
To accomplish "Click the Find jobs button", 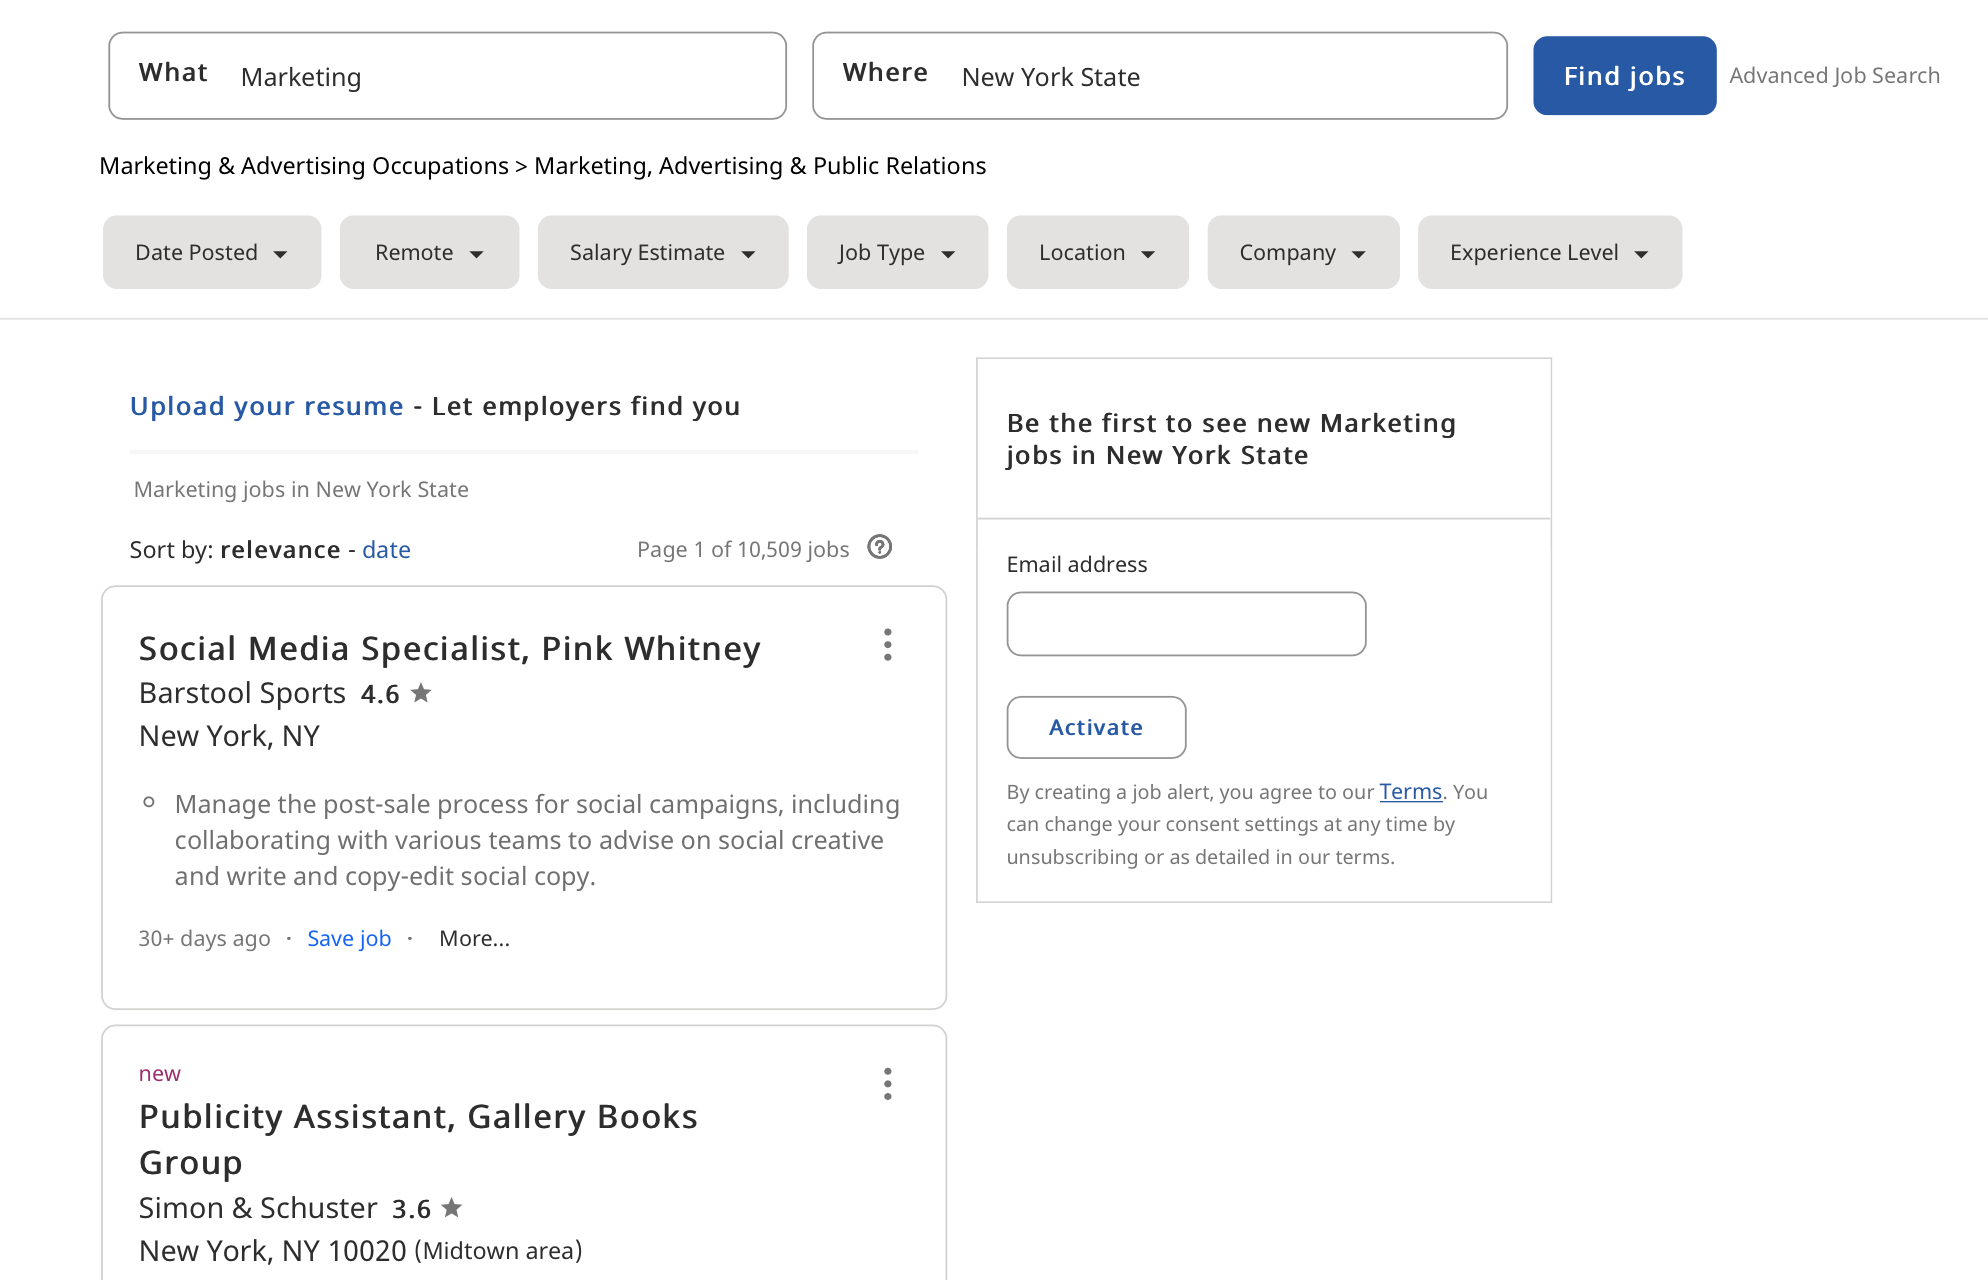I will click(1624, 76).
